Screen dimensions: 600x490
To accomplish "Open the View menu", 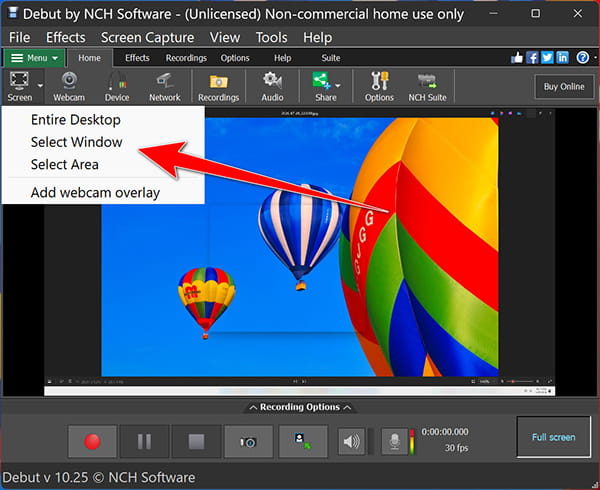I will [225, 37].
